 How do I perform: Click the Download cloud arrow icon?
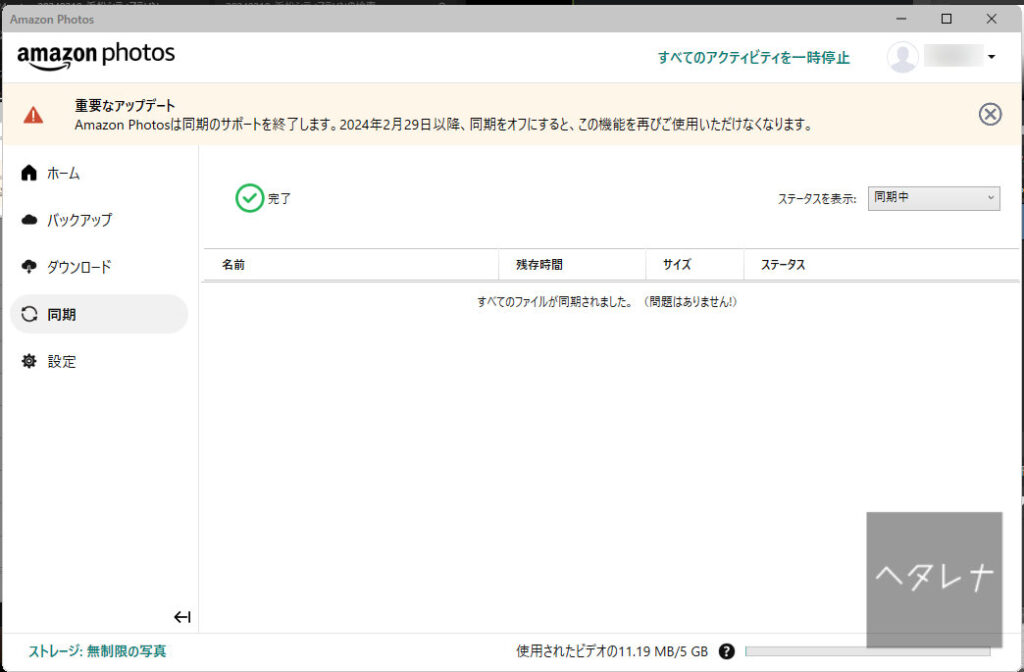coord(29,267)
